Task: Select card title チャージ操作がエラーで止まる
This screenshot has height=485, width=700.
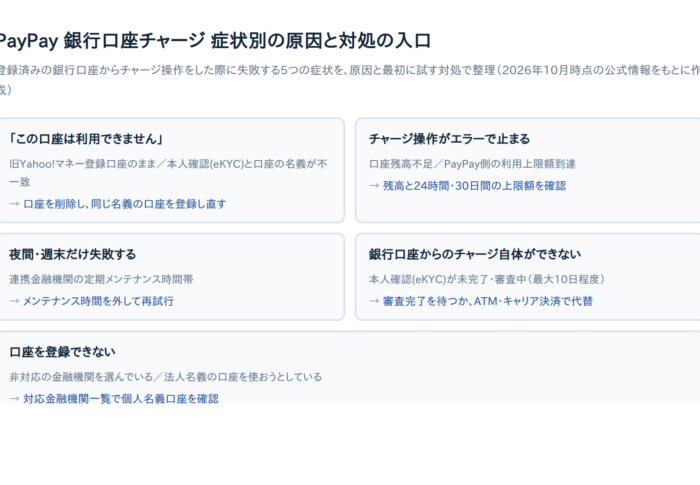Action: [x=449, y=139]
